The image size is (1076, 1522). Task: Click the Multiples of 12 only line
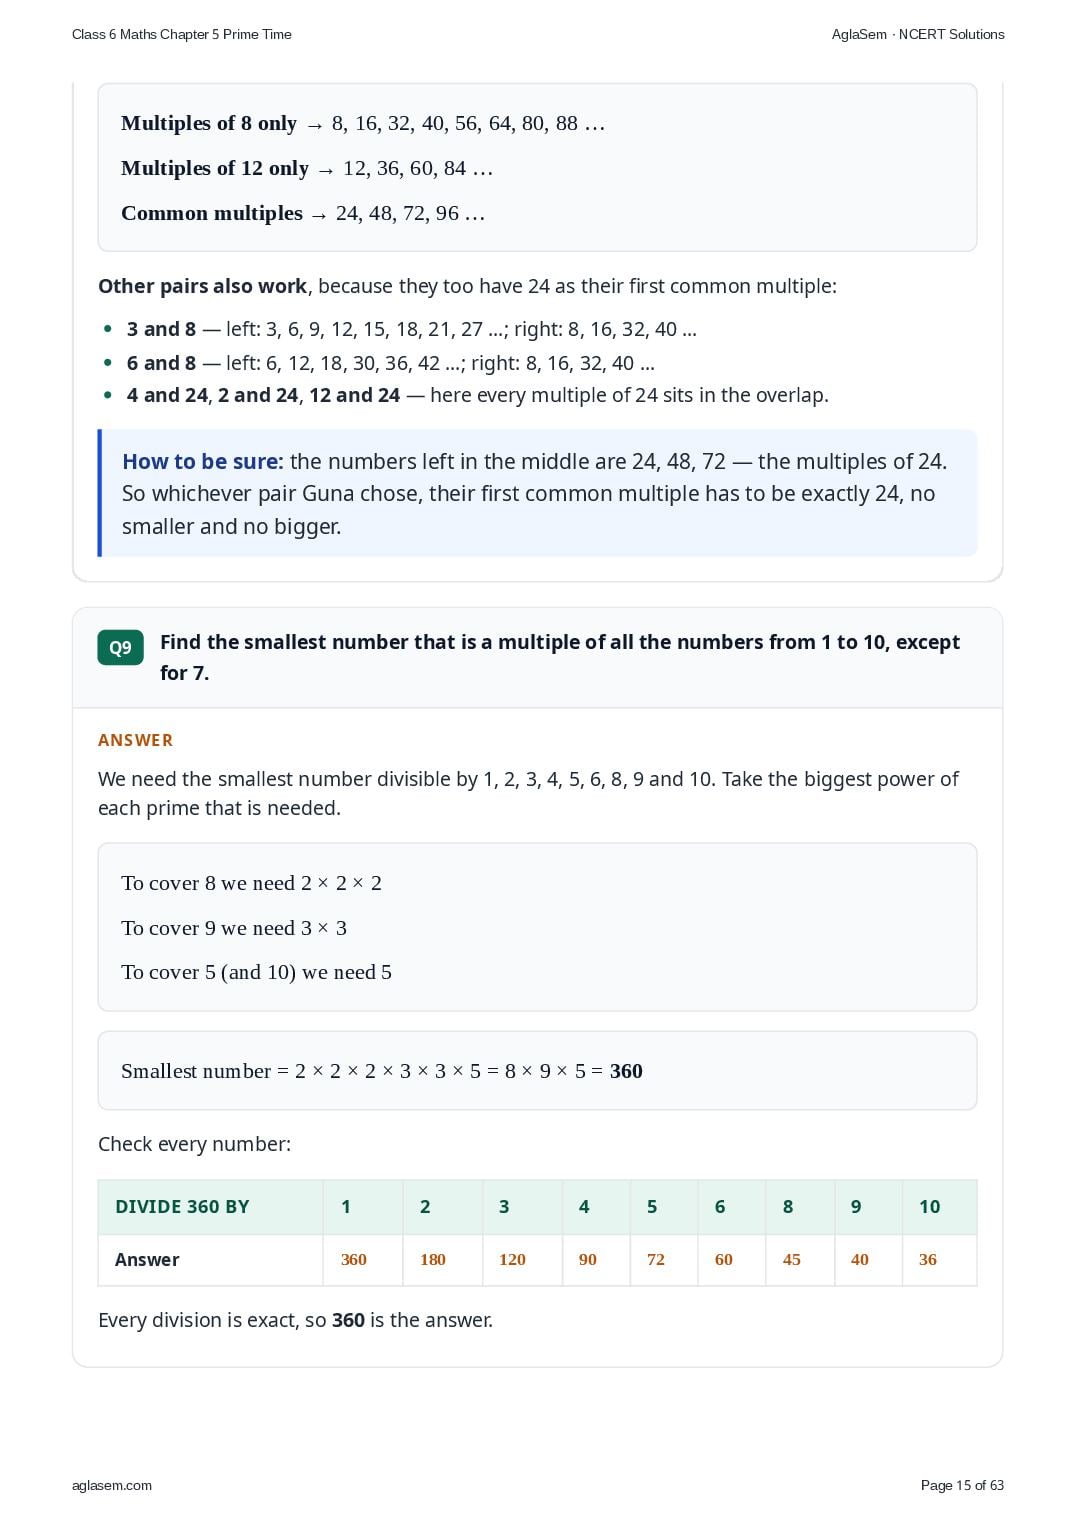(307, 168)
